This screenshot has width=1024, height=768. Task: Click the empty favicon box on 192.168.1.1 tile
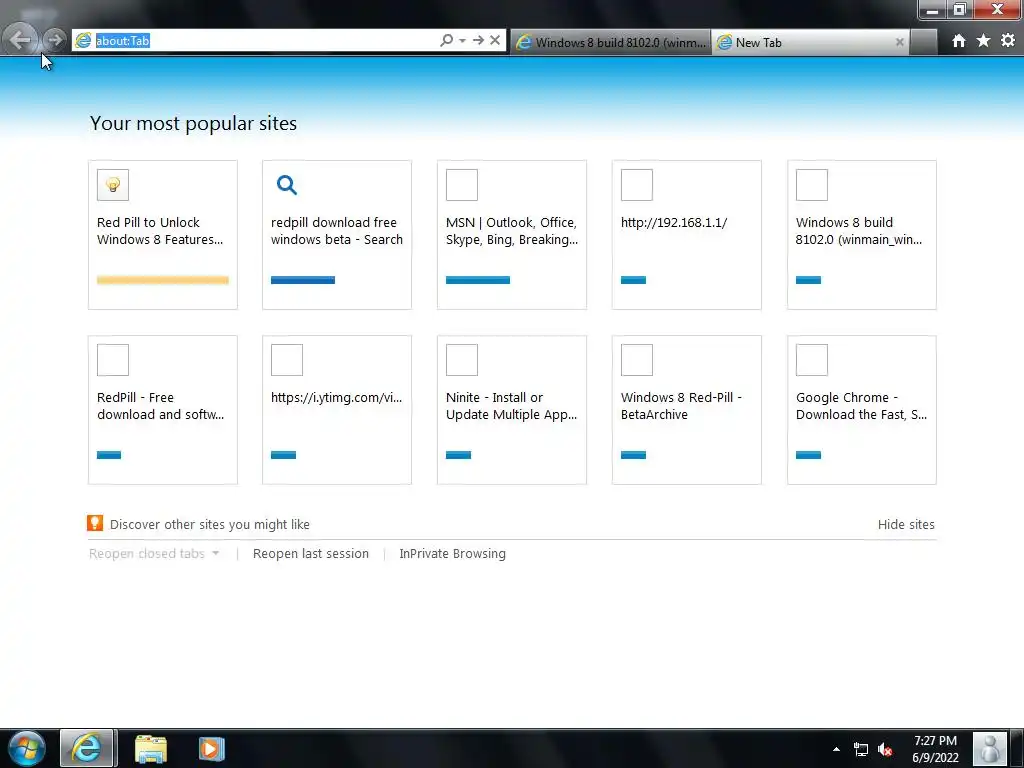click(637, 185)
